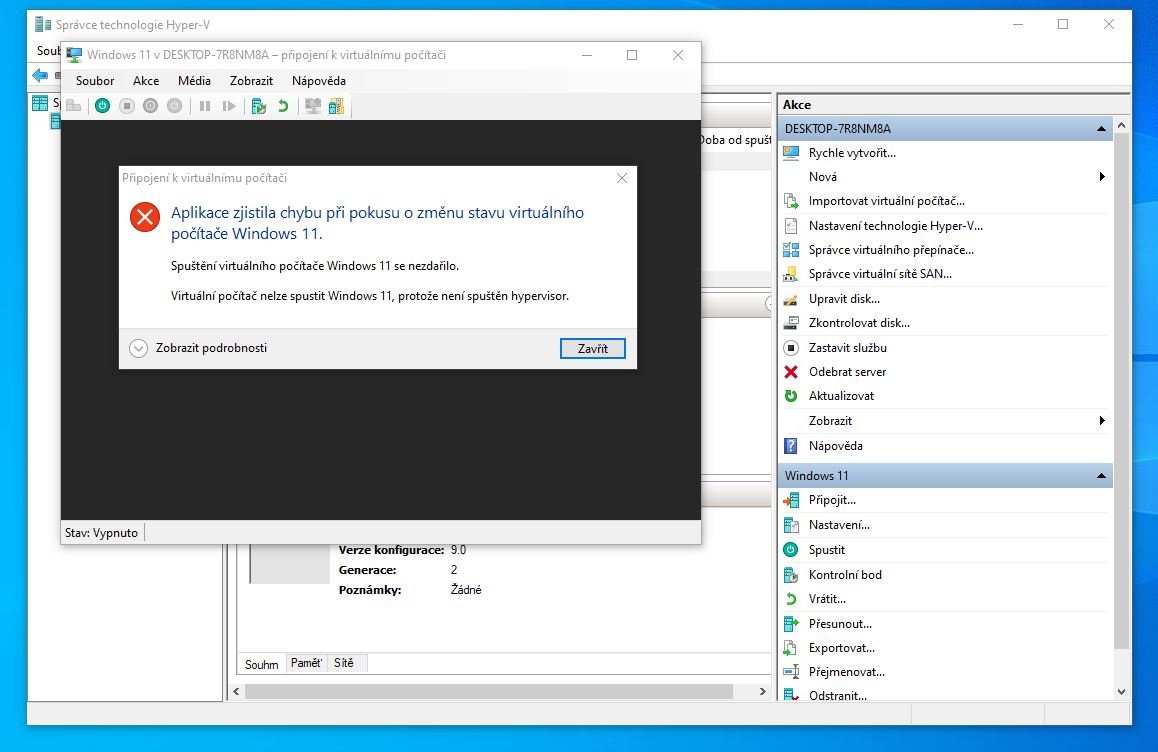1158x752 pixels.
Task: Click the greyed Save state power toolbar icon
Action: tap(174, 106)
